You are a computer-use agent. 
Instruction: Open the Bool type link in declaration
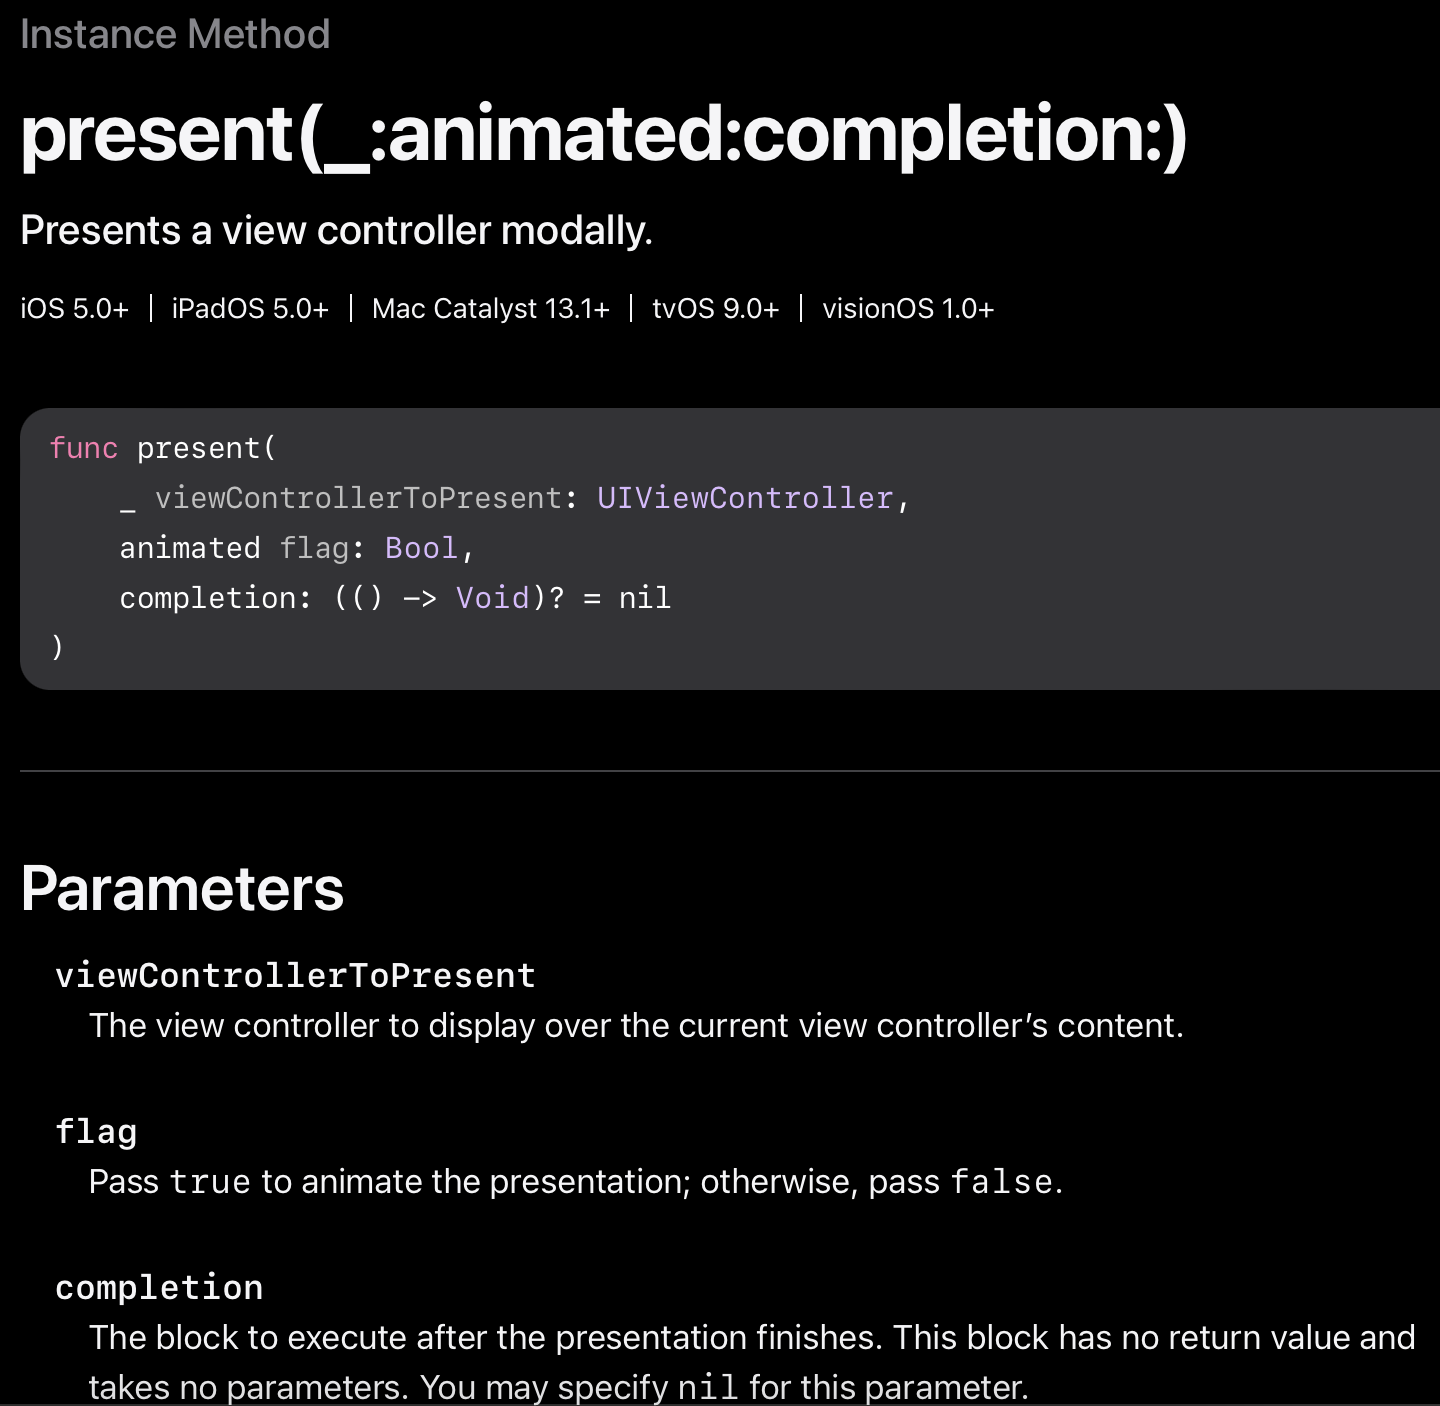(421, 548)
